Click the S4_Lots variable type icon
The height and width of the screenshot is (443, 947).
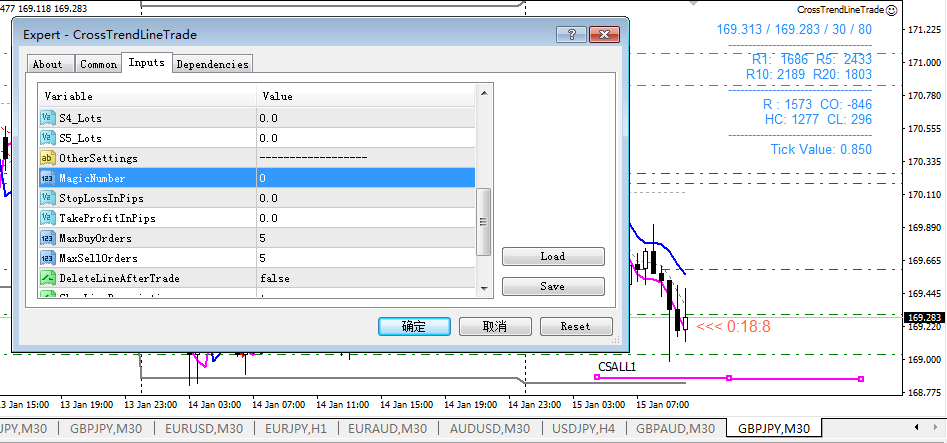click(x=48, y=118)
